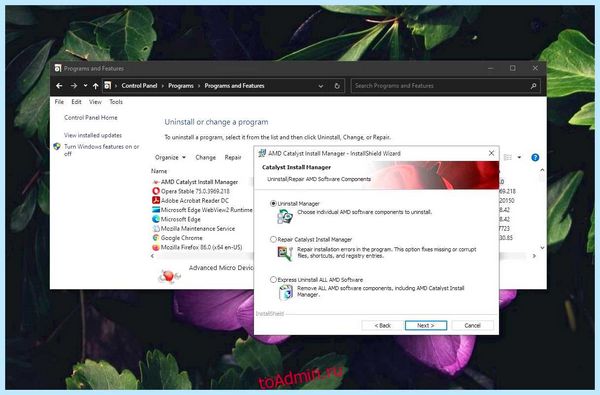
Task: Cancel the AMD Catalyst Install Manager wizard
Action: (472, 325)
